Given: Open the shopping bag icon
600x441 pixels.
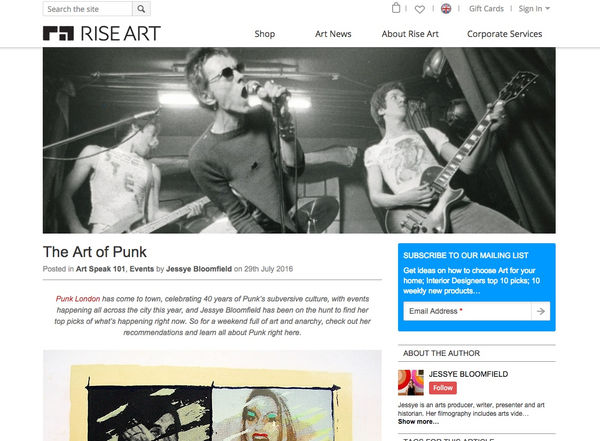Looking at the screenshot, I should pyautogui.click(x=396, y=8).
